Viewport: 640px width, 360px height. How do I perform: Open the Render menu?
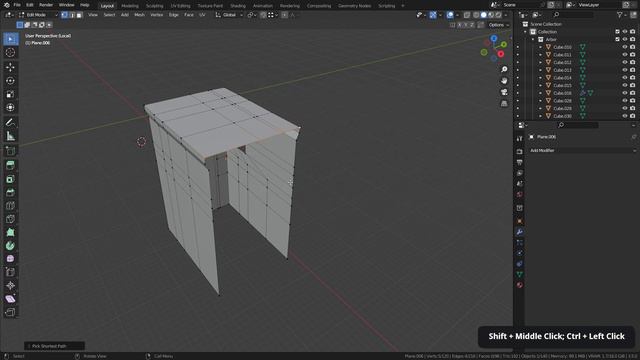[x=46, y=5]
